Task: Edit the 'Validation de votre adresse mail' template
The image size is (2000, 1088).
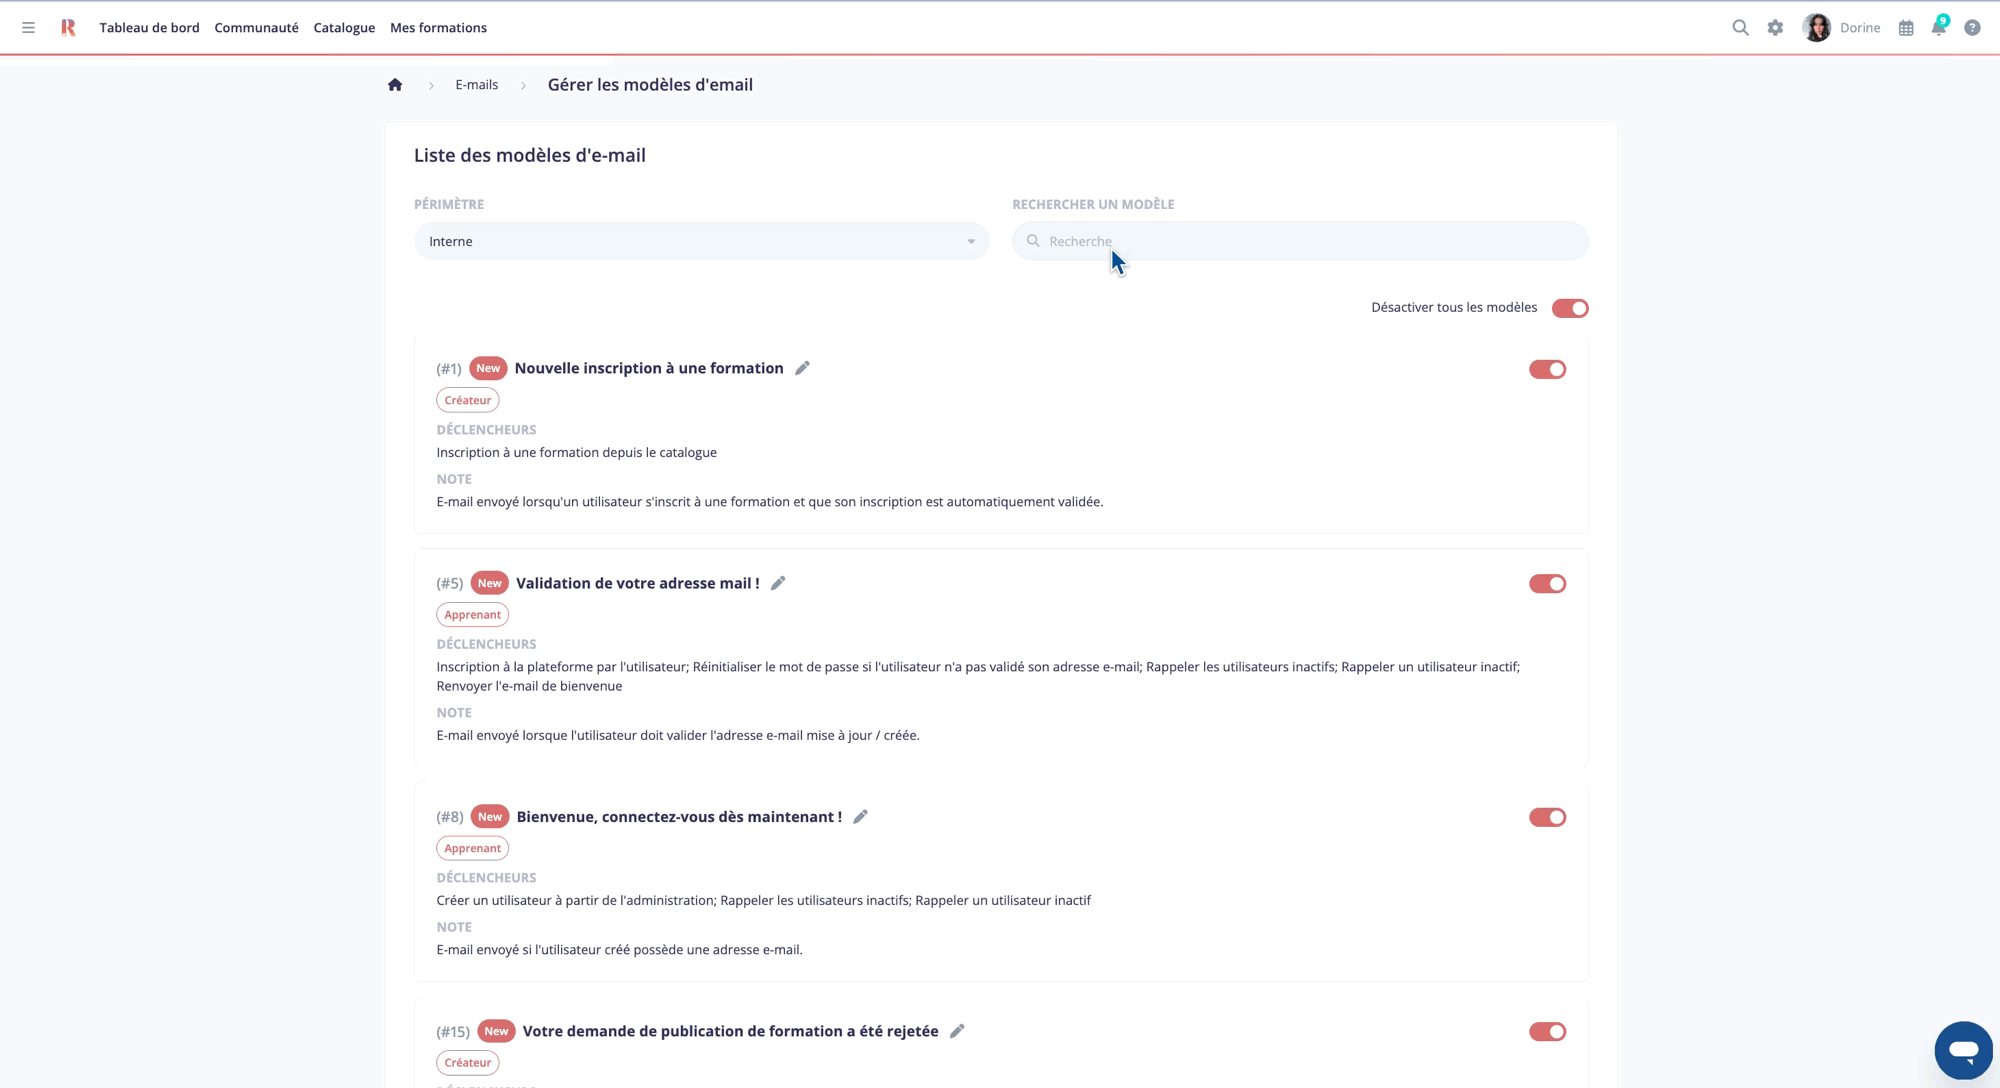Action: (778, 583)
